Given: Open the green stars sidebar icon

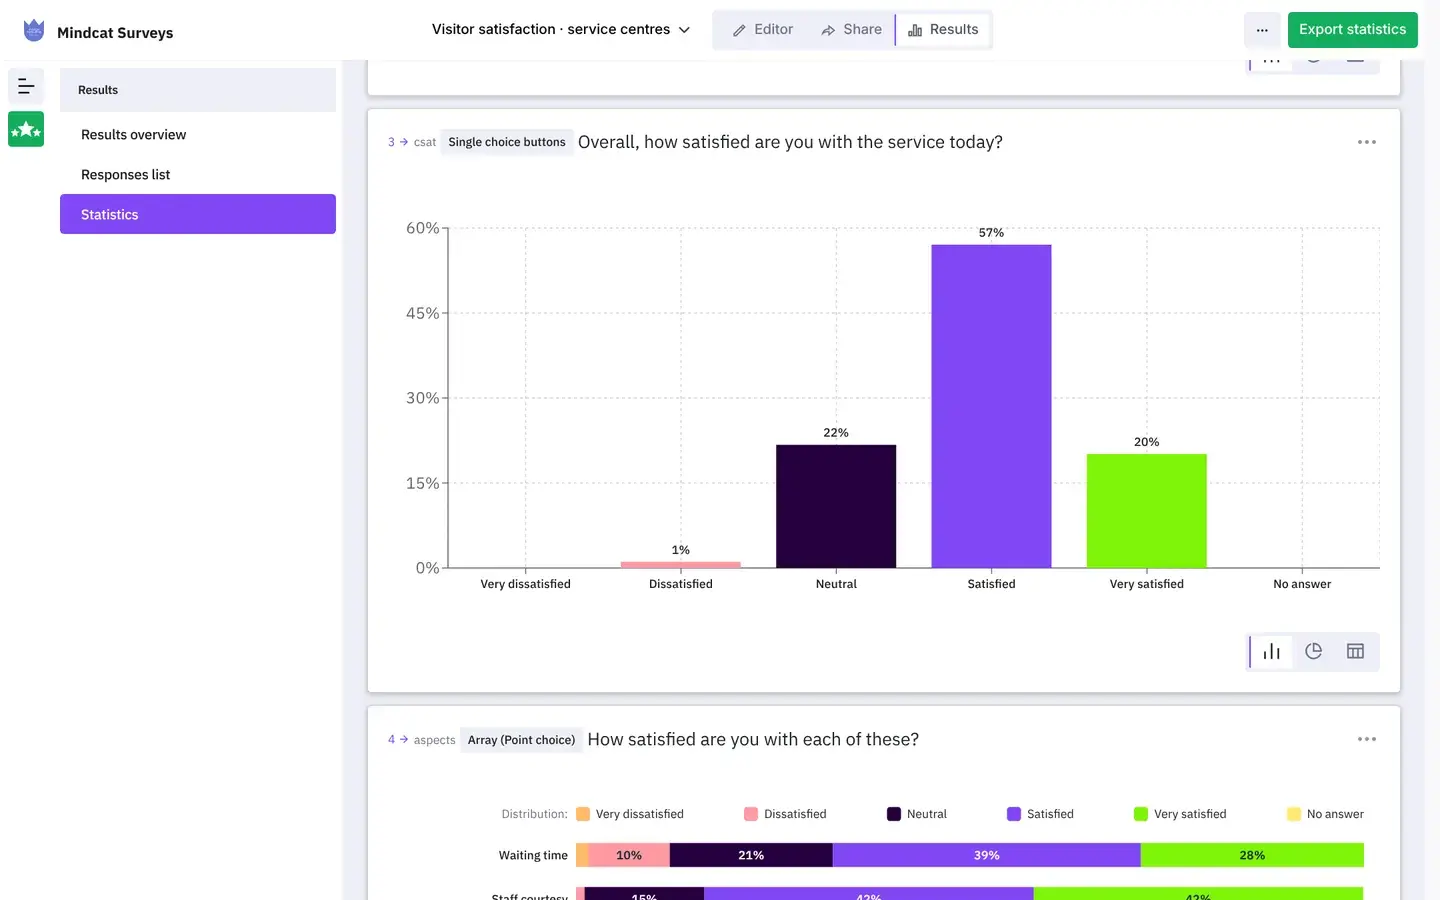Looking at the screenshot, I should tap(26, 129).
